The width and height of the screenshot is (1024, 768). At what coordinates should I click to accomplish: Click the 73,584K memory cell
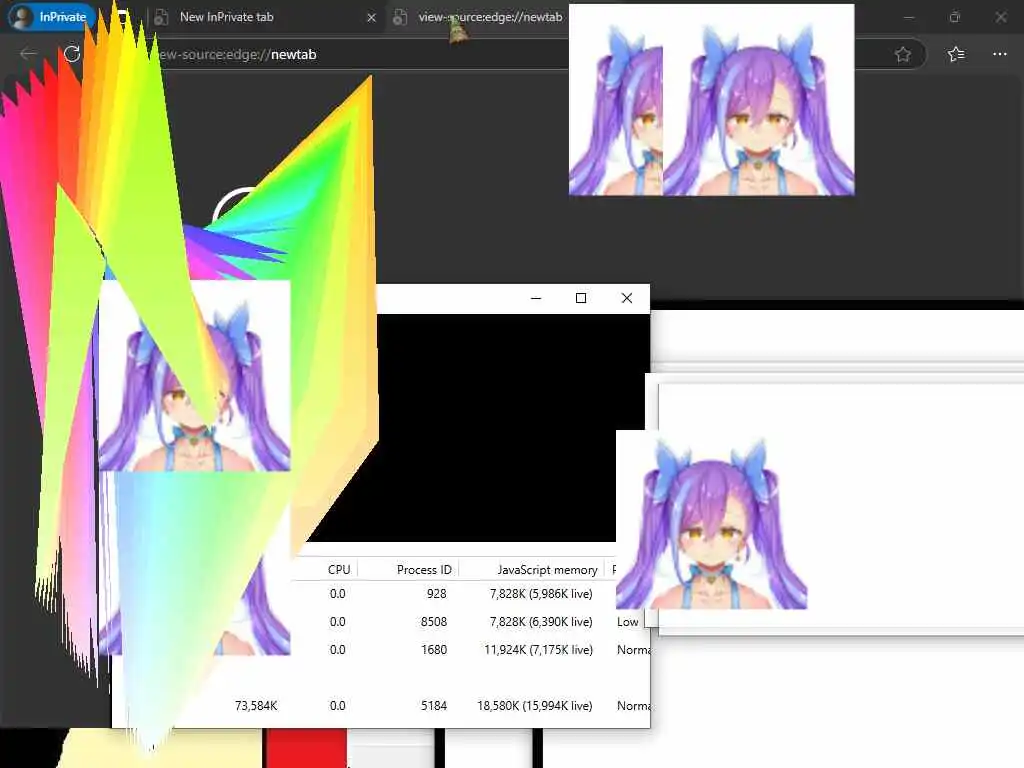pyautogui.click(x=256, y=705)
